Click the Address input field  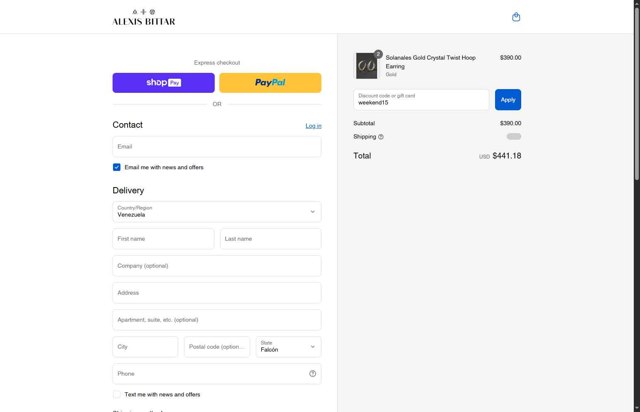point(217,293)
